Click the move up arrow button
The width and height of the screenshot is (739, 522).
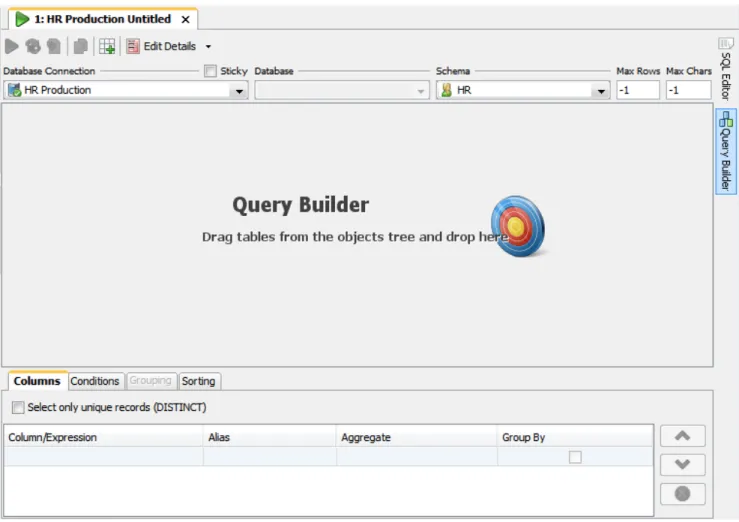682,436
